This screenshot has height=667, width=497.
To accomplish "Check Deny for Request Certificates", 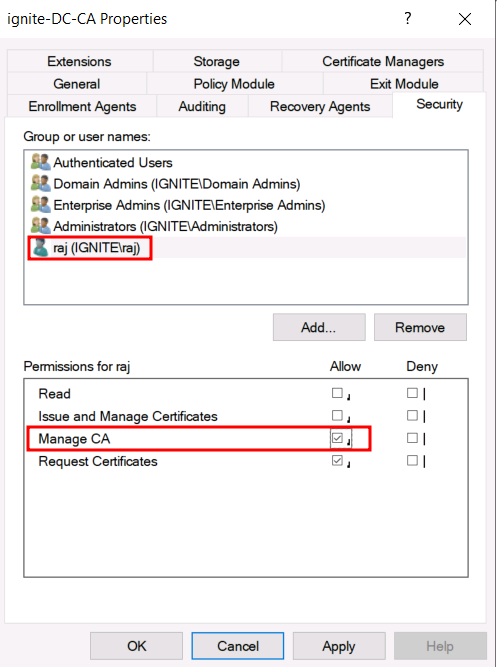I will [x=412, y=460].
